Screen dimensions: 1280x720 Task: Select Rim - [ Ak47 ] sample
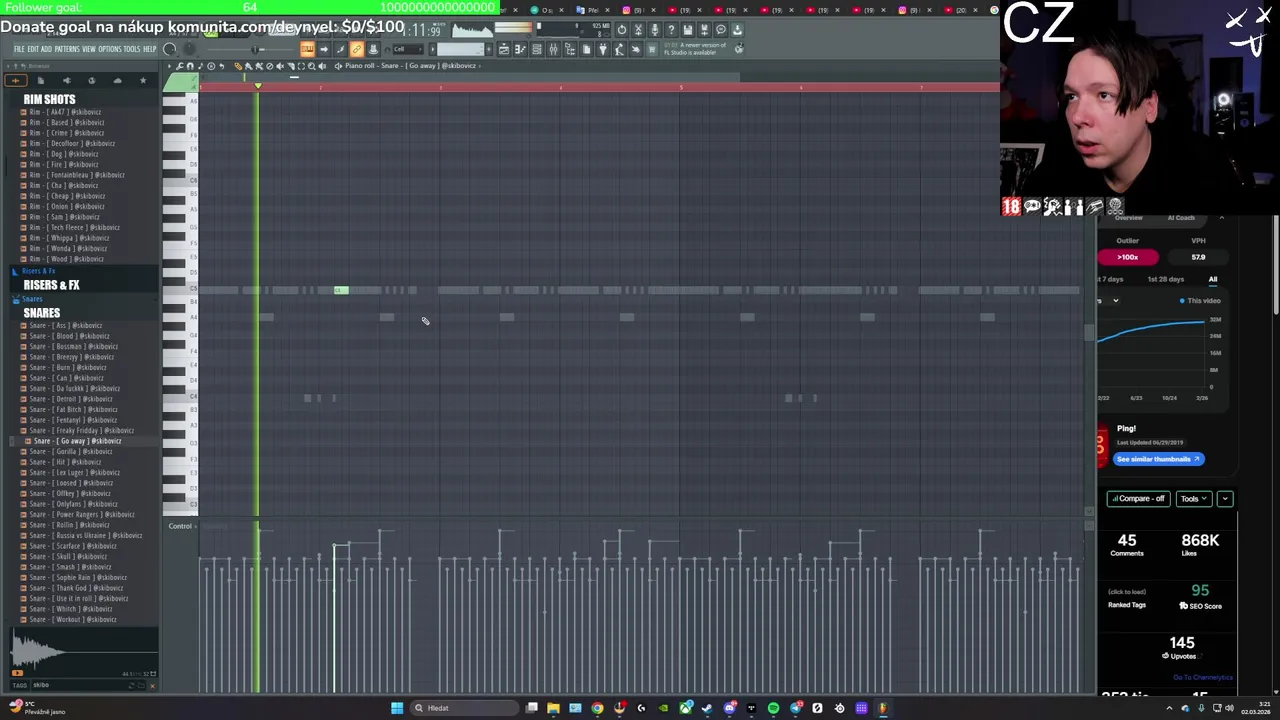(64, 112)
